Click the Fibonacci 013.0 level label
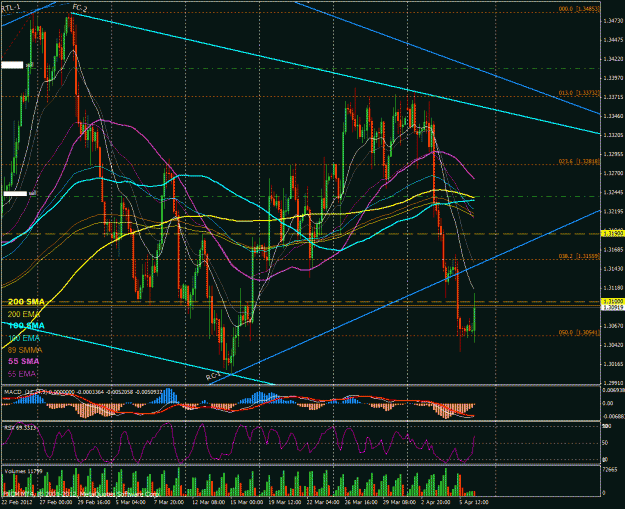 click(x=579, y=93)
